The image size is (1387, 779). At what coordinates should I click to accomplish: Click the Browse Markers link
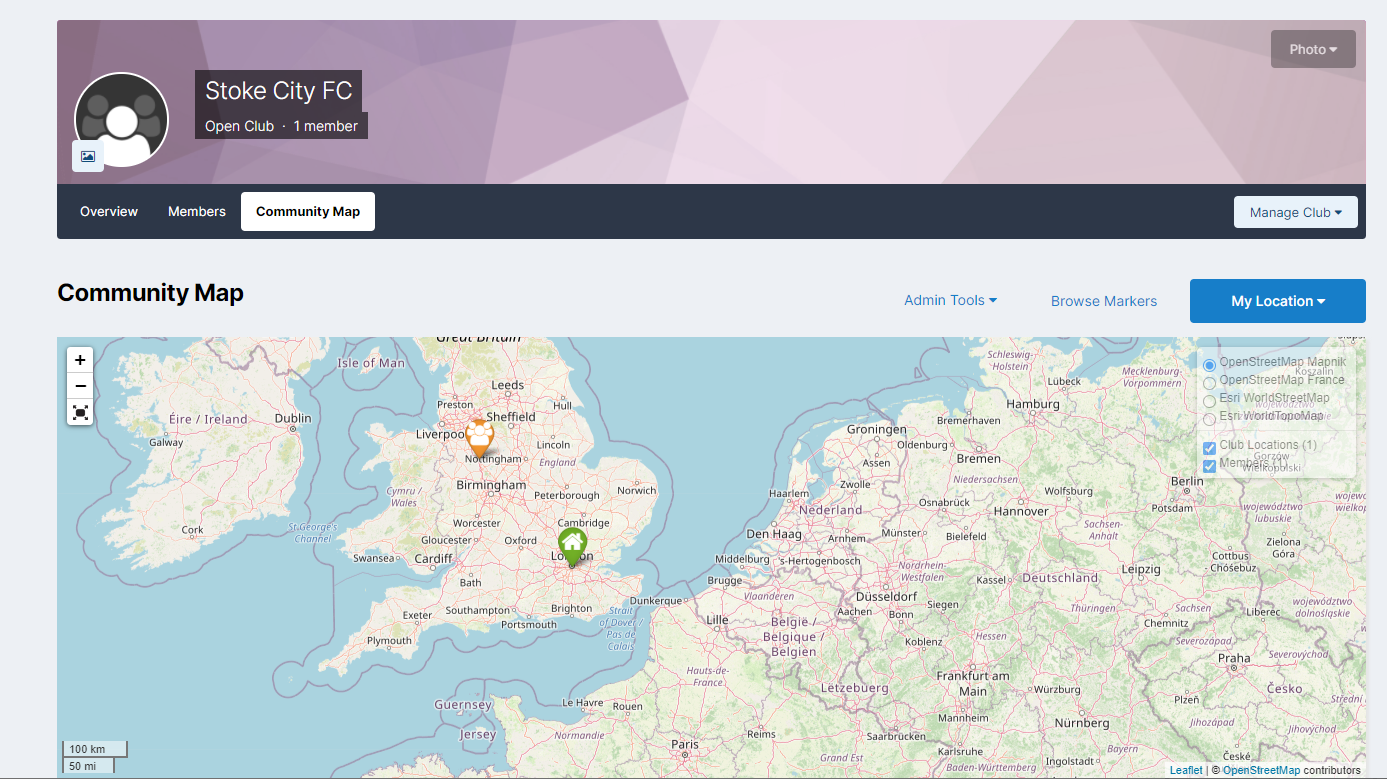pos(1103,301)
